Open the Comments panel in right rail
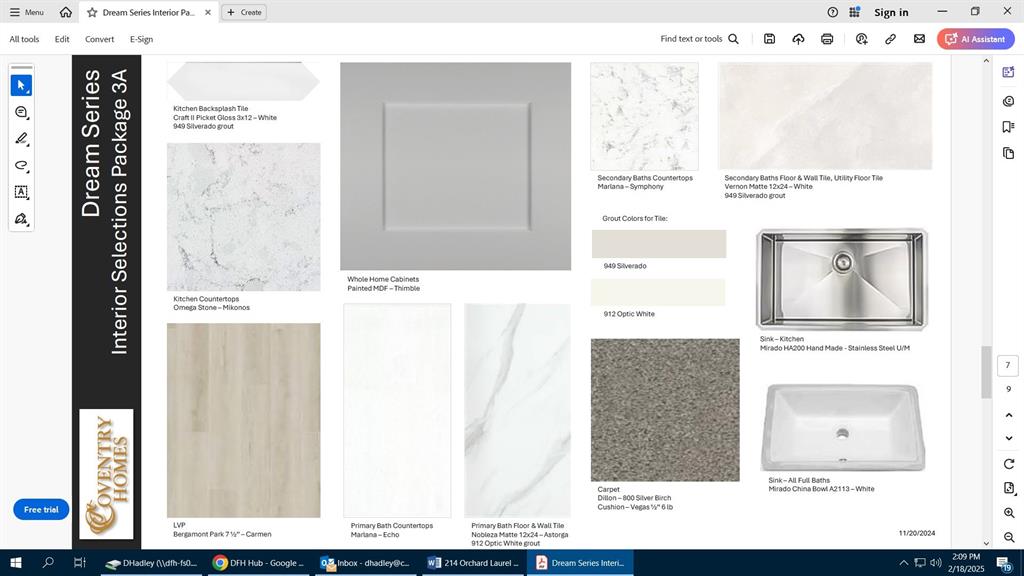The image size is (1024, 576). (x=1008, y=101)
